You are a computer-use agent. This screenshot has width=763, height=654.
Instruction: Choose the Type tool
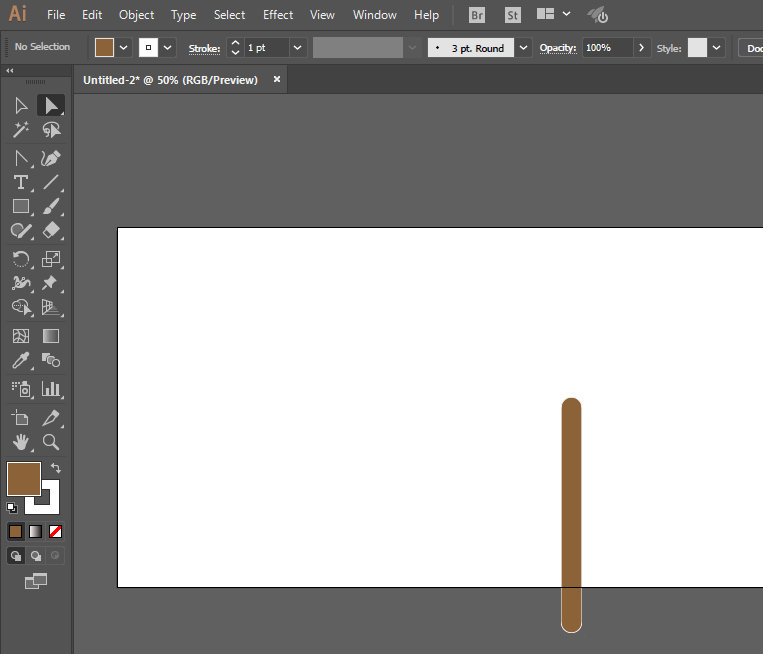pos(20,182)
